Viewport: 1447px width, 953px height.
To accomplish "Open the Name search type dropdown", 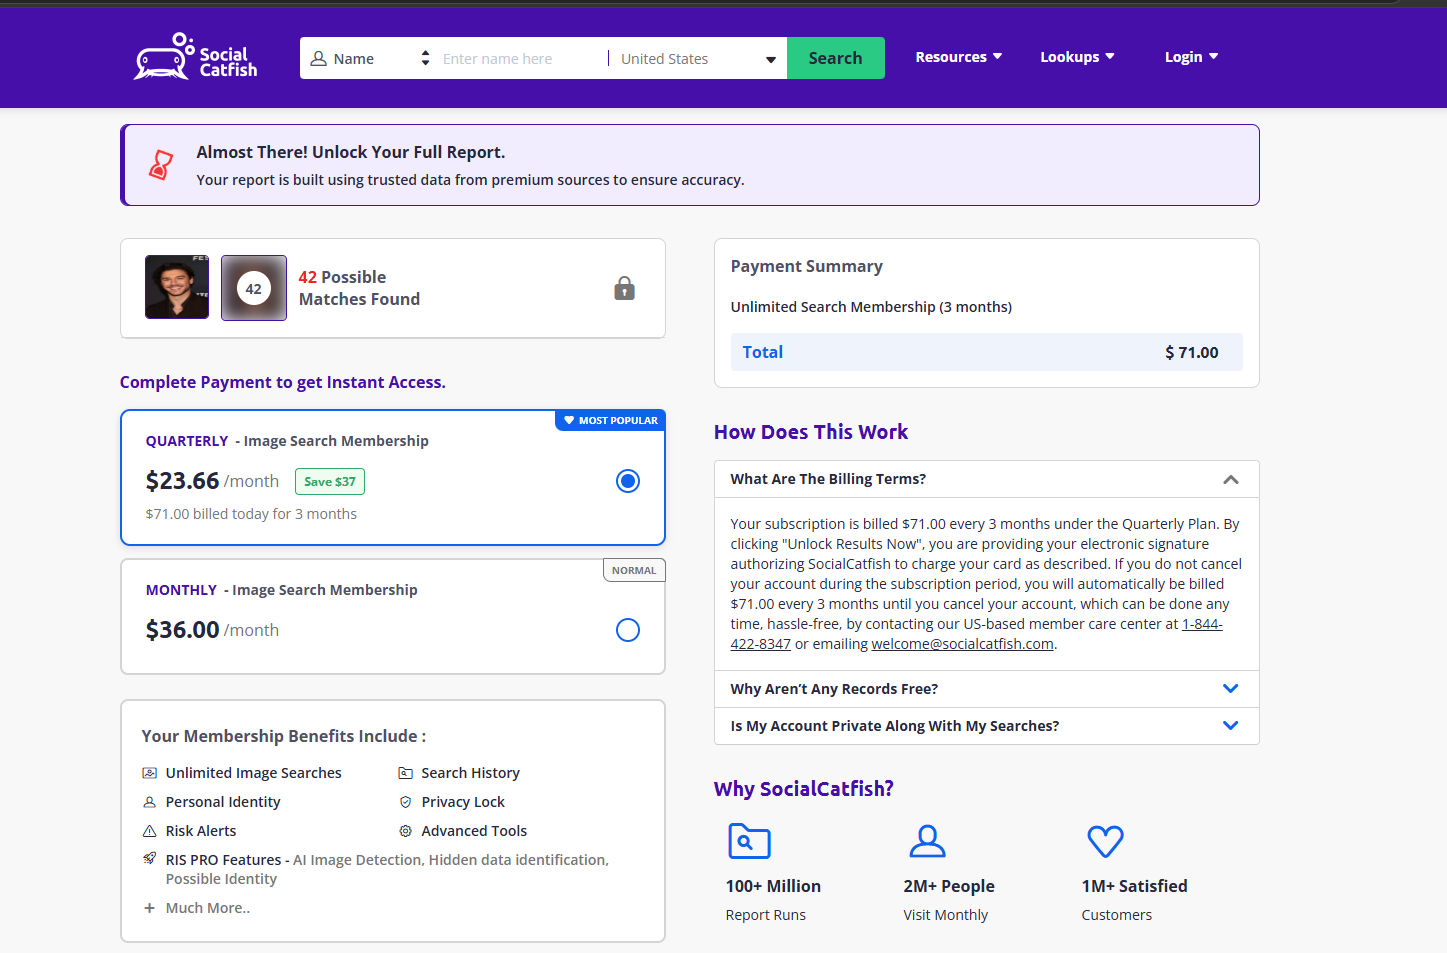I will tap(370, 59).
